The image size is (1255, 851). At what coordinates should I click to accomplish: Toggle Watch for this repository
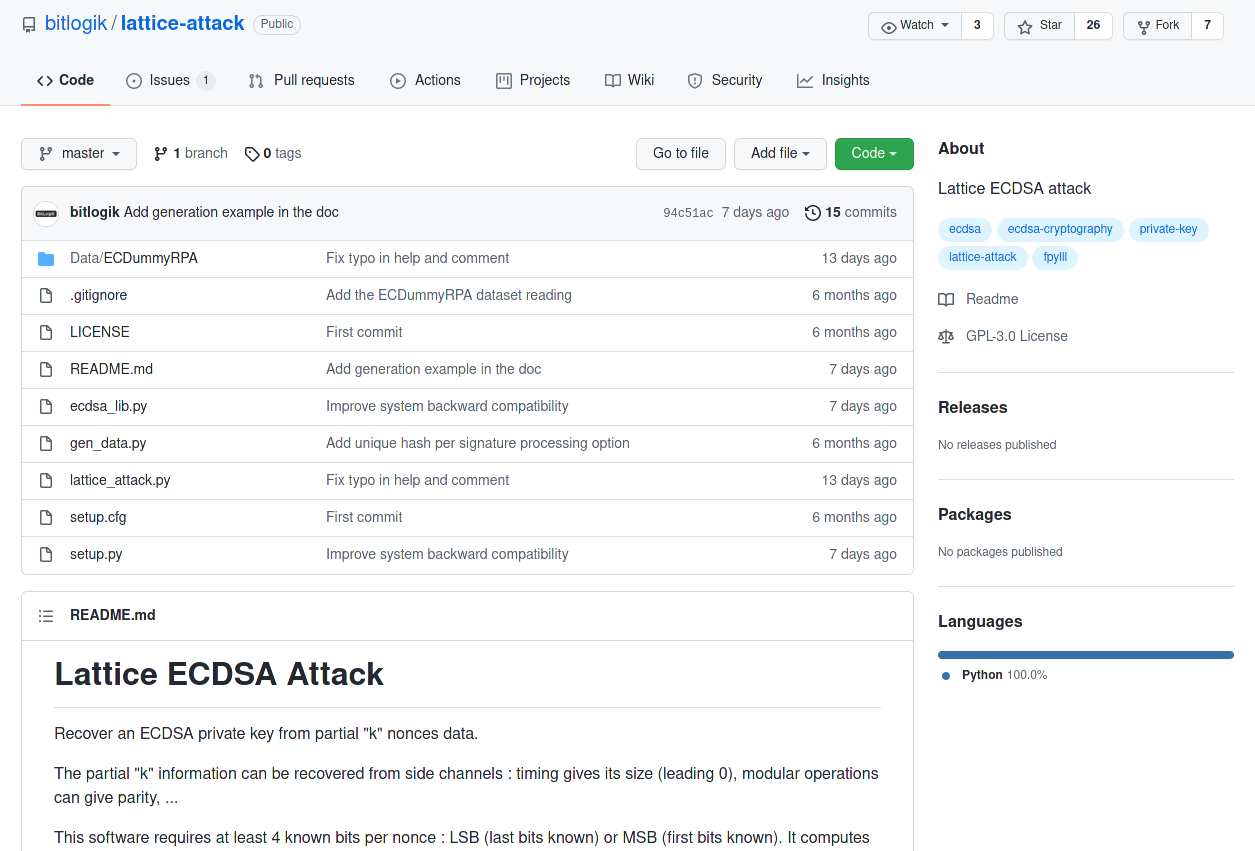pos(913,25)
